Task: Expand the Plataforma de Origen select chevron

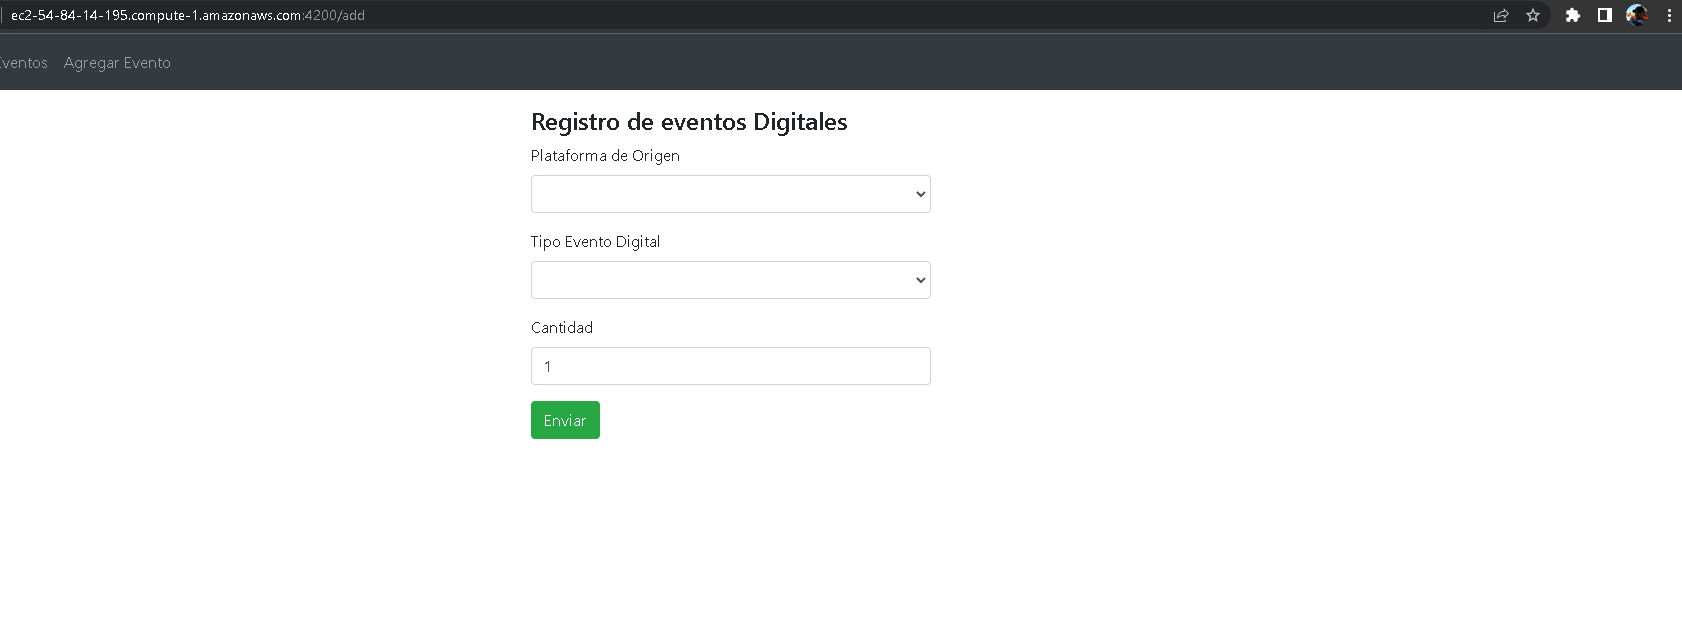Action: (918, 194)
